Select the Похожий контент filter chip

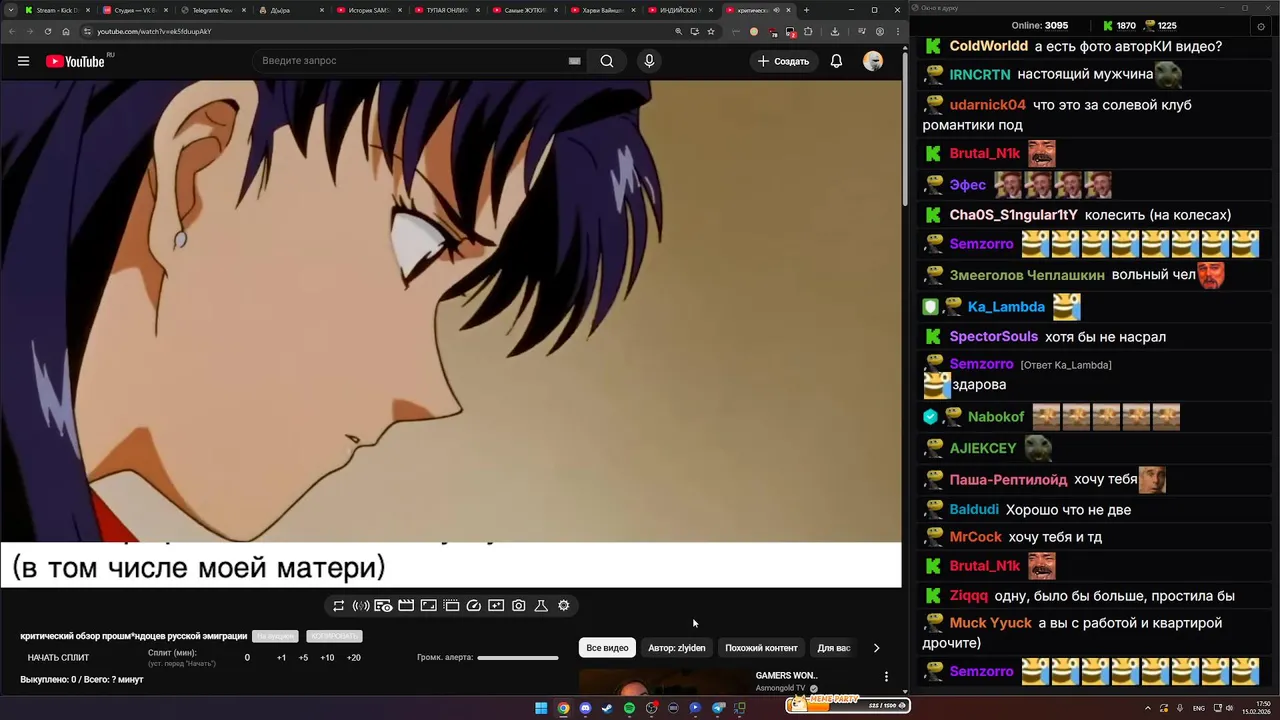tap(761, 648)
